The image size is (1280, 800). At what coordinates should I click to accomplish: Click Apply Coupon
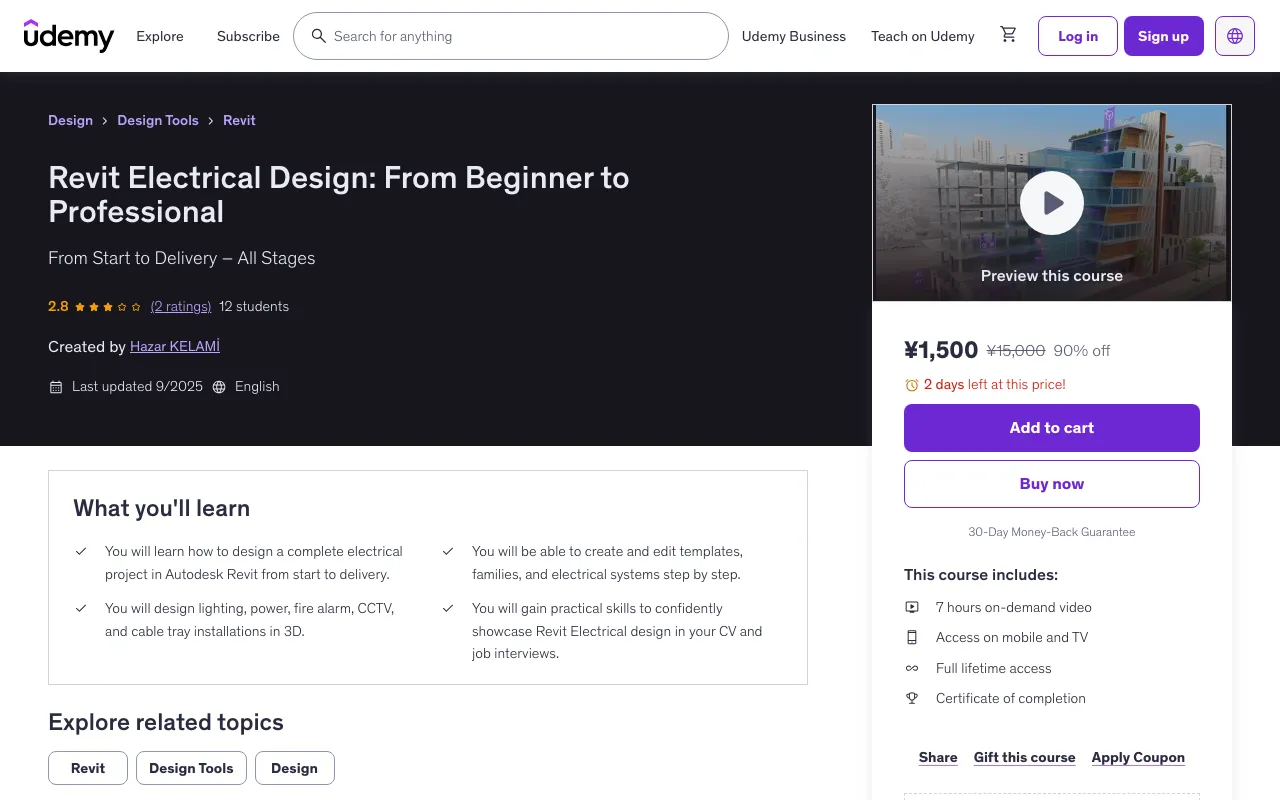pos(1138,757)
